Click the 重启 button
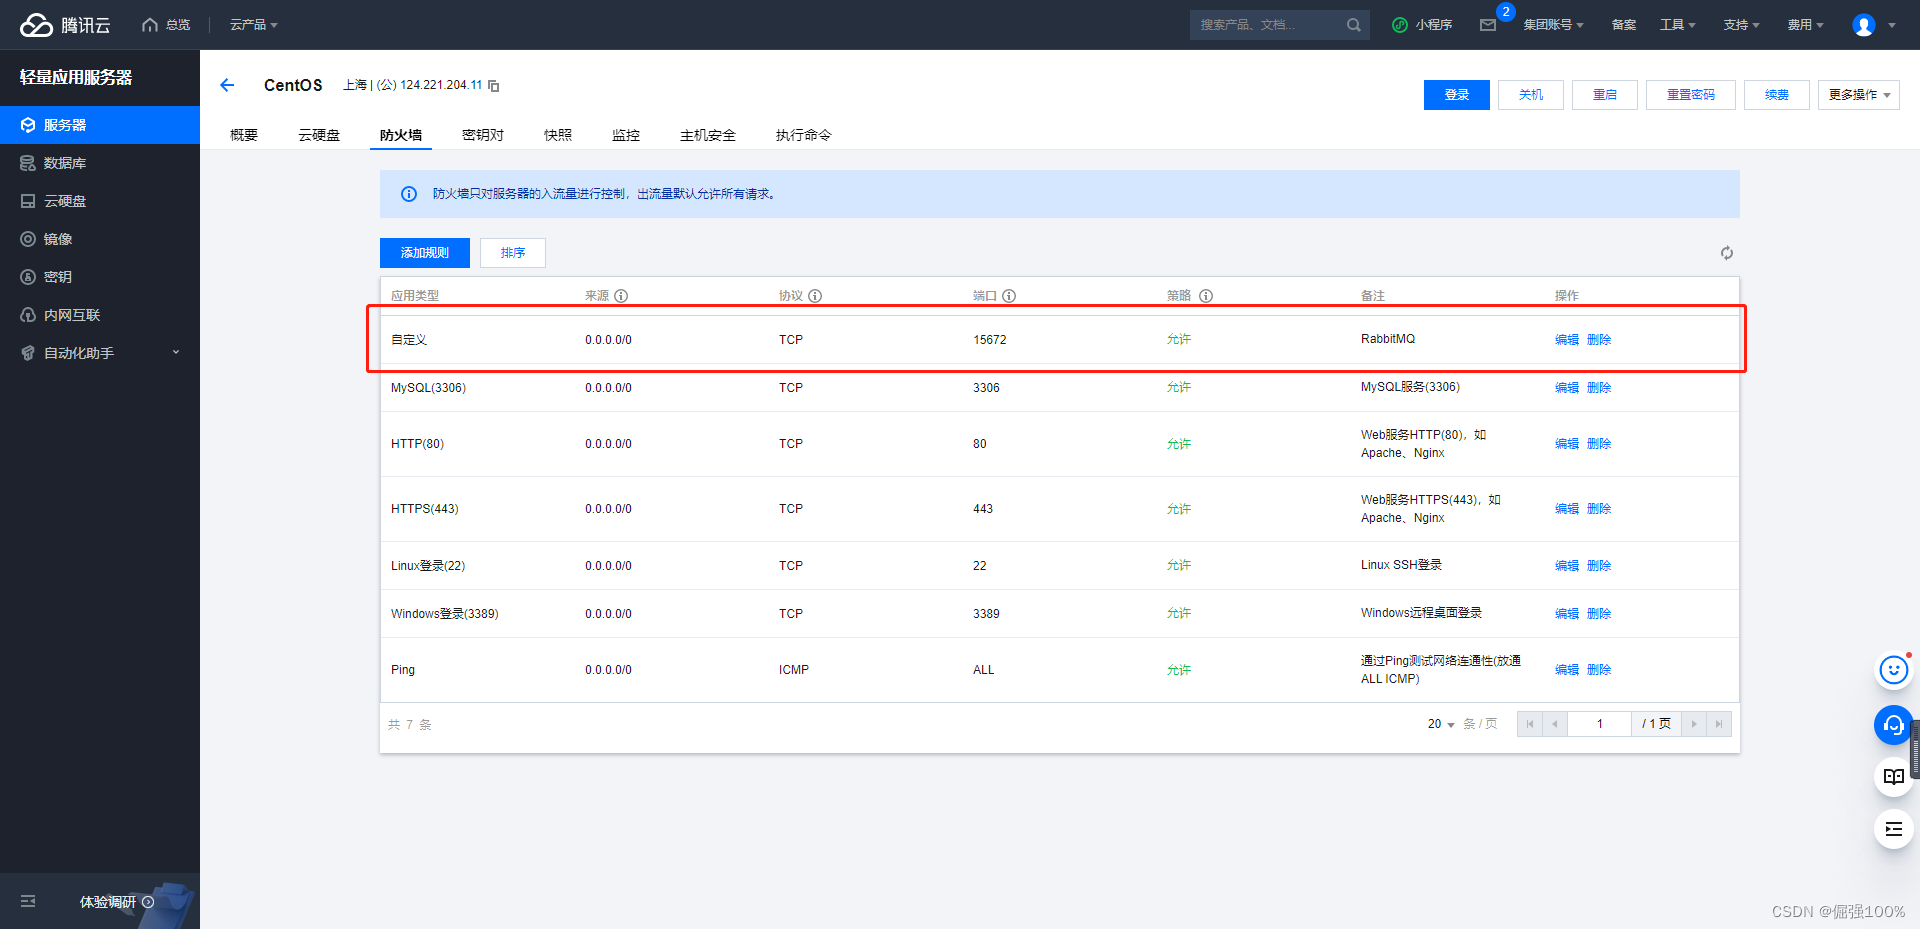The image size is (1920, 929). 1605,95
